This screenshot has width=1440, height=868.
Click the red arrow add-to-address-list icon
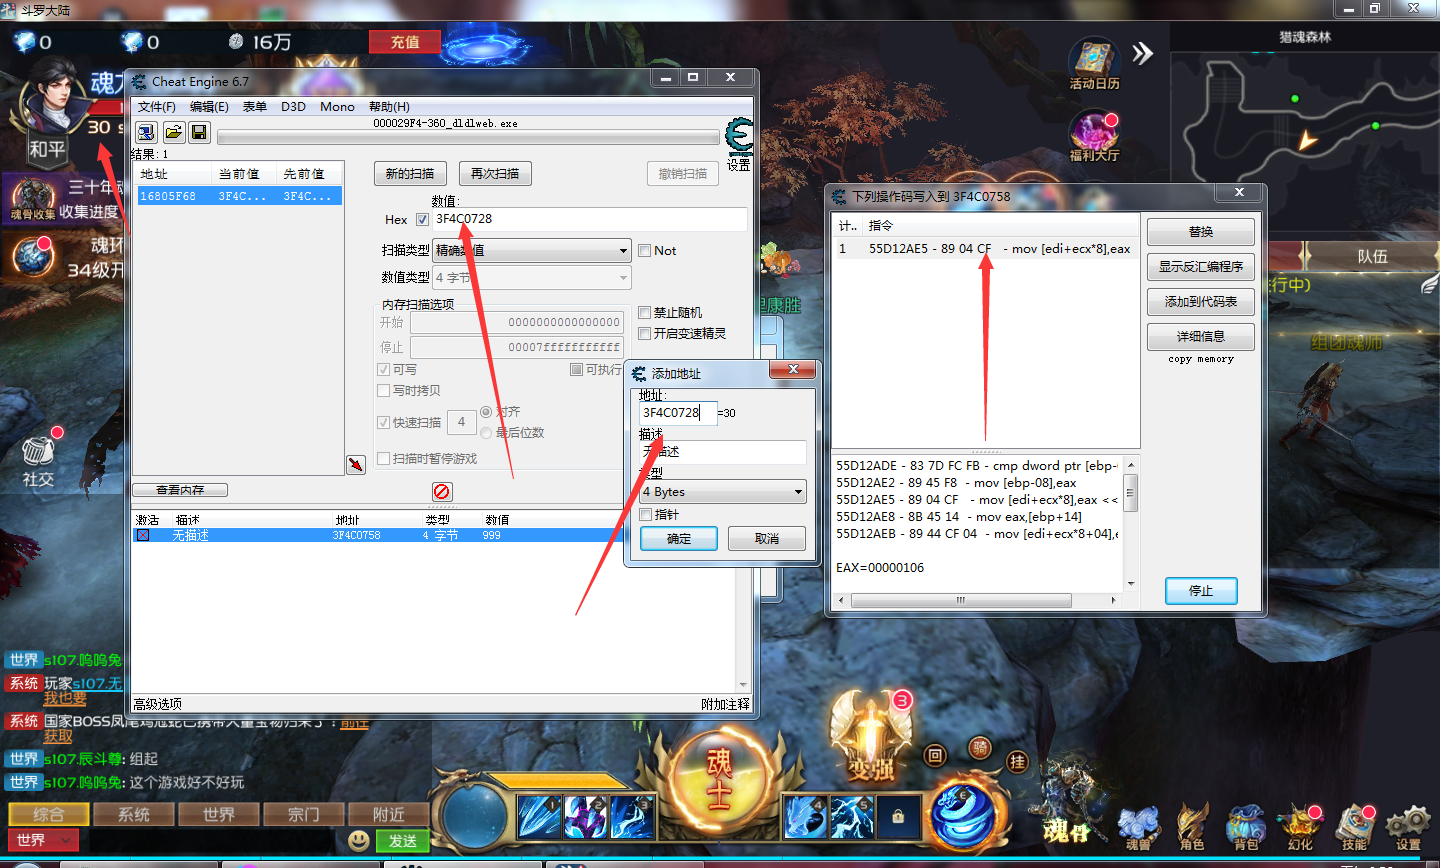point(355,465)
